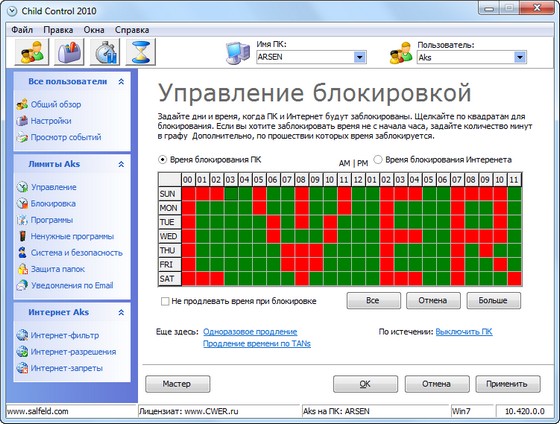The width and height of the screenshot is (560, 424).
Task: Open the Имя ПК dropdown
Action: (x=360, y=57)
